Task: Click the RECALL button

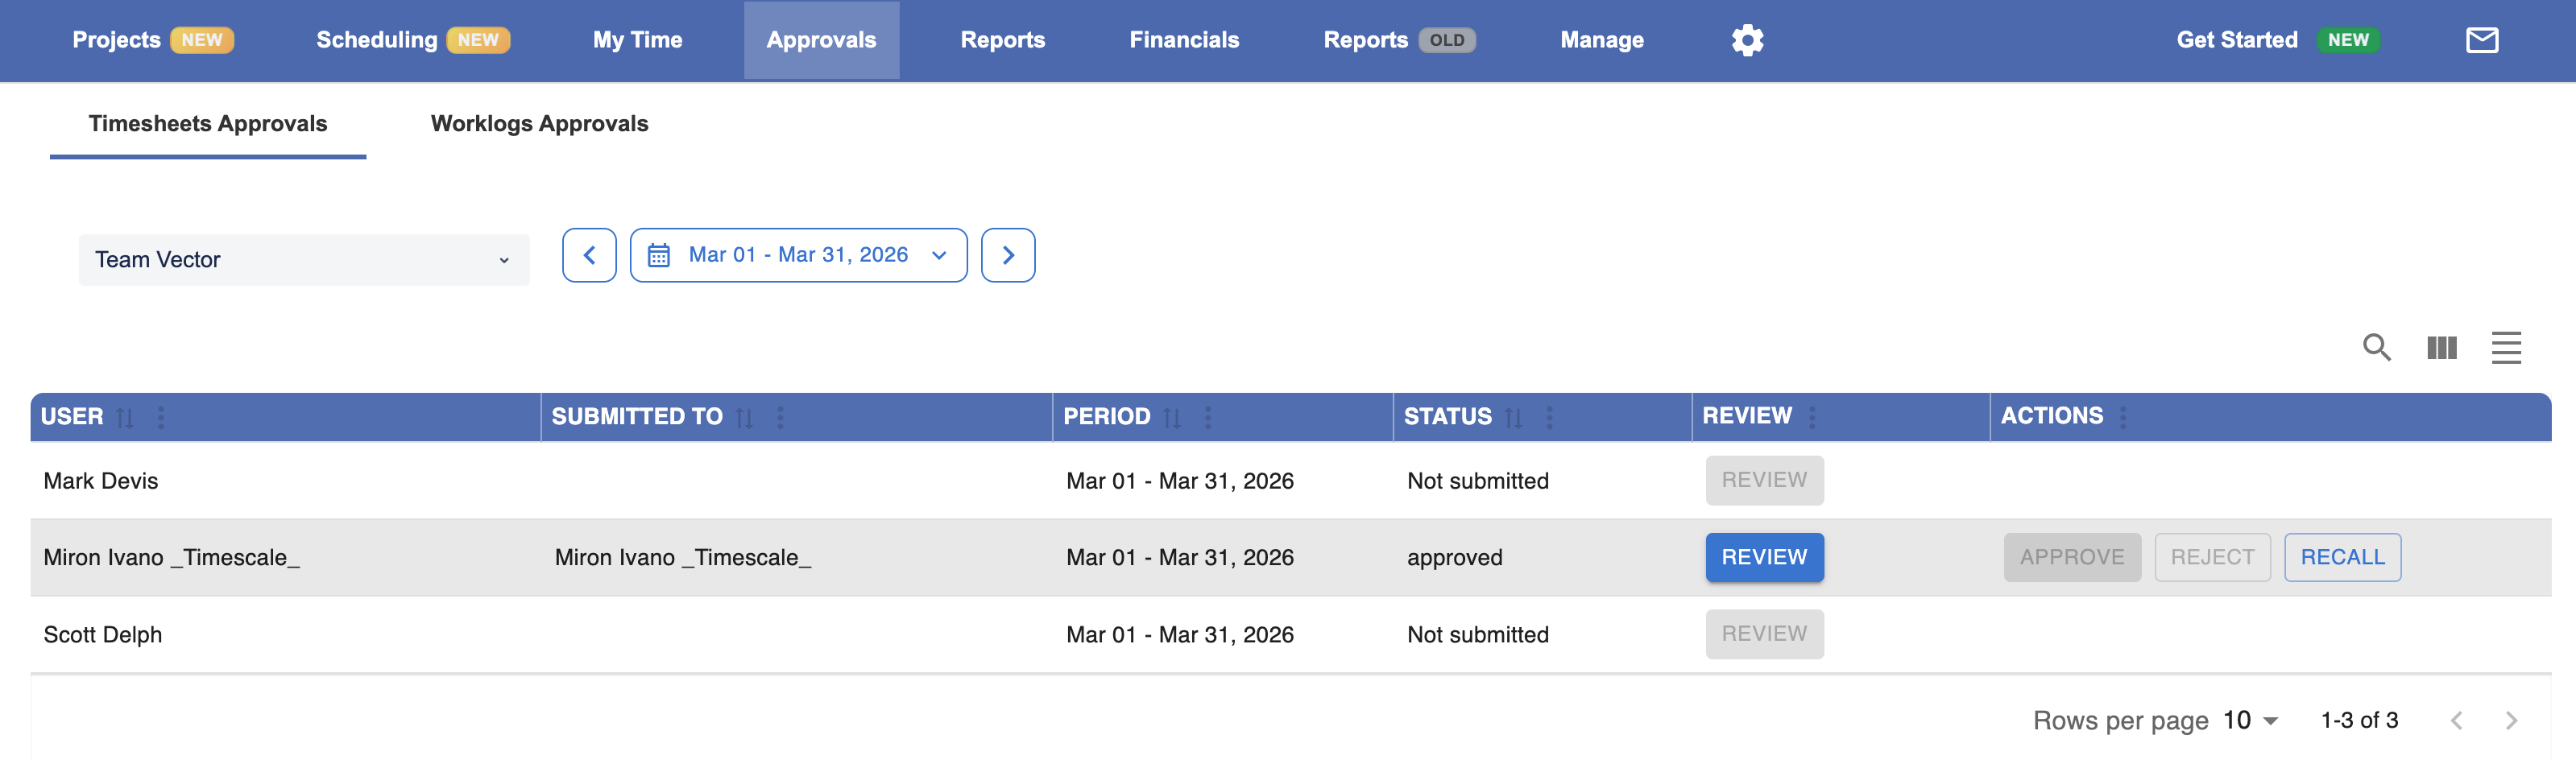Action: tap(2342, 557)
